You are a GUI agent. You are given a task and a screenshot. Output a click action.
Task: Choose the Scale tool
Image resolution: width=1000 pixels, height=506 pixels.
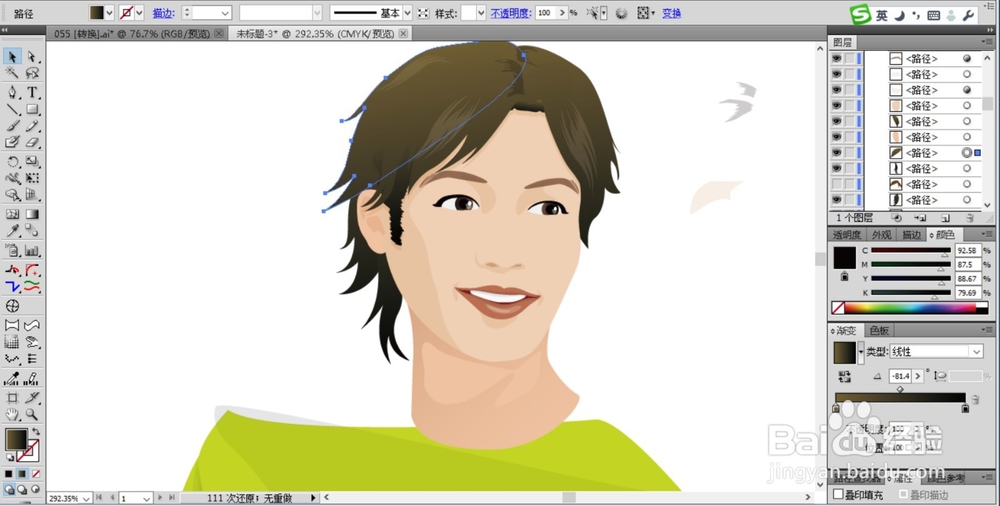32,162
